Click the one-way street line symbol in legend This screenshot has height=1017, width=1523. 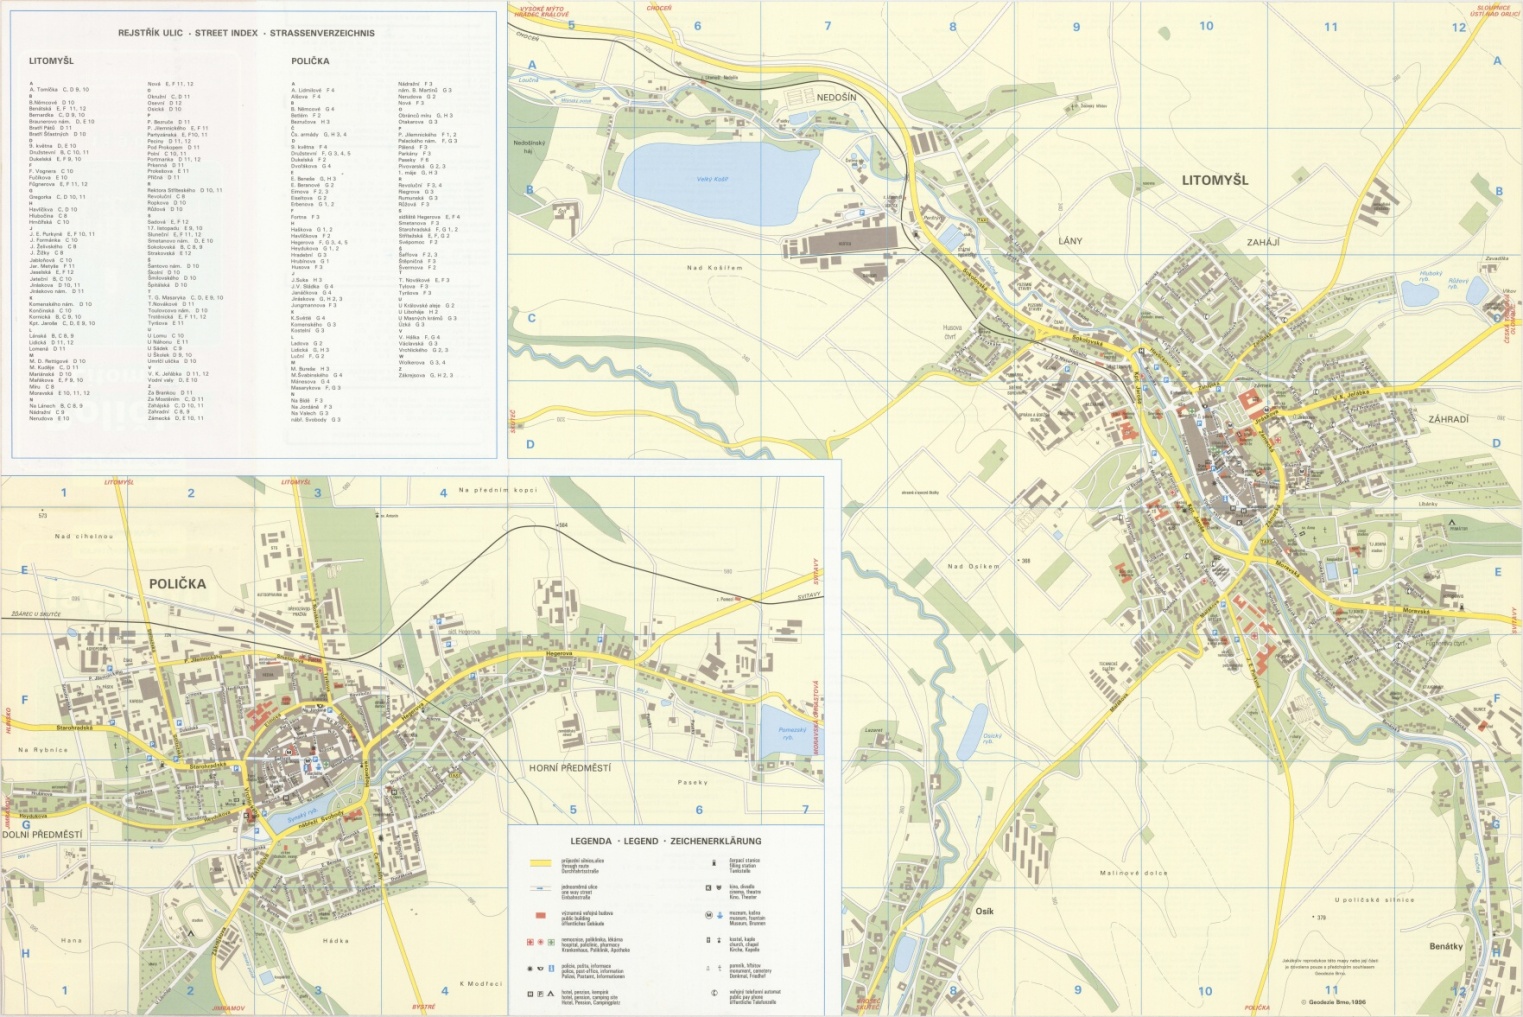pos(540,888)
